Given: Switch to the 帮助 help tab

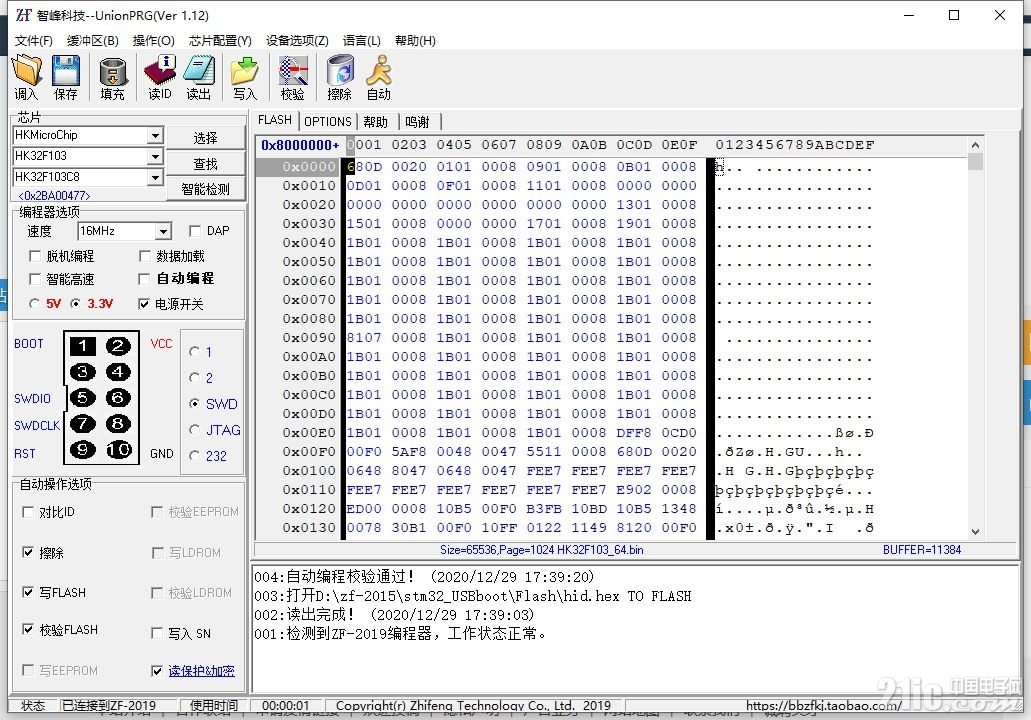Looking at the screenshot, I should click(x=375, y=122).
